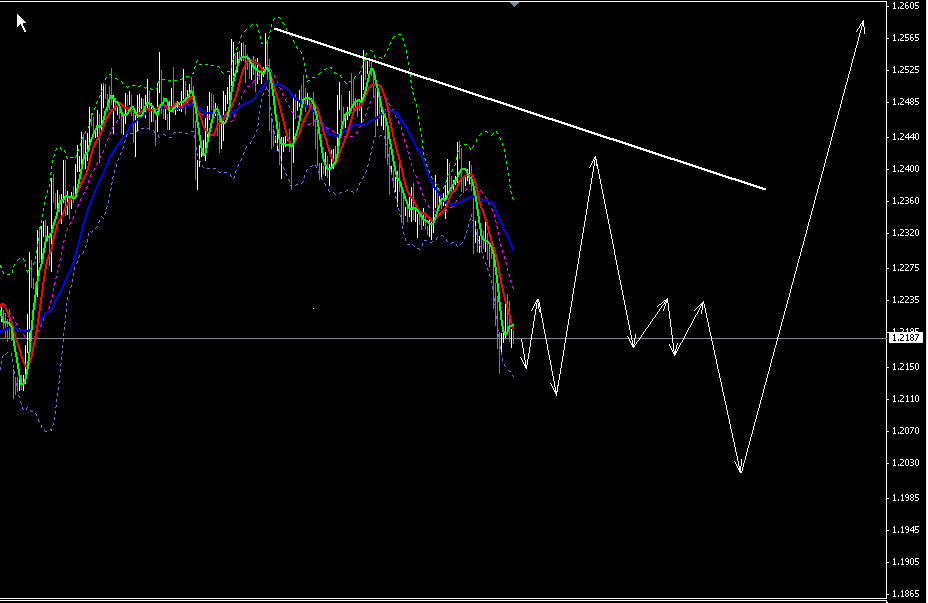Click the current price label 1.2187
The width and height of the screenshot is (928, 603).
point(906,338)
